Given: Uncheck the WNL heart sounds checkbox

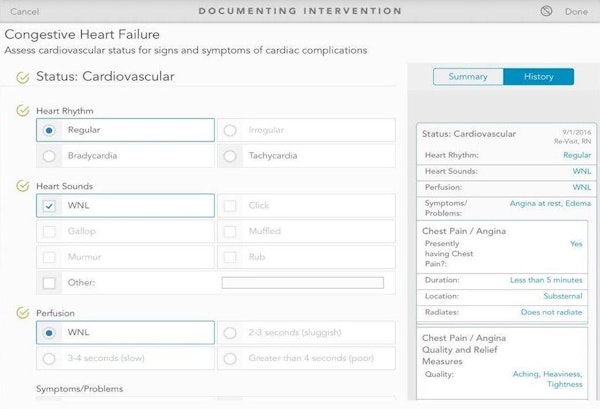Looking at the screenshot, I should 49,206.
